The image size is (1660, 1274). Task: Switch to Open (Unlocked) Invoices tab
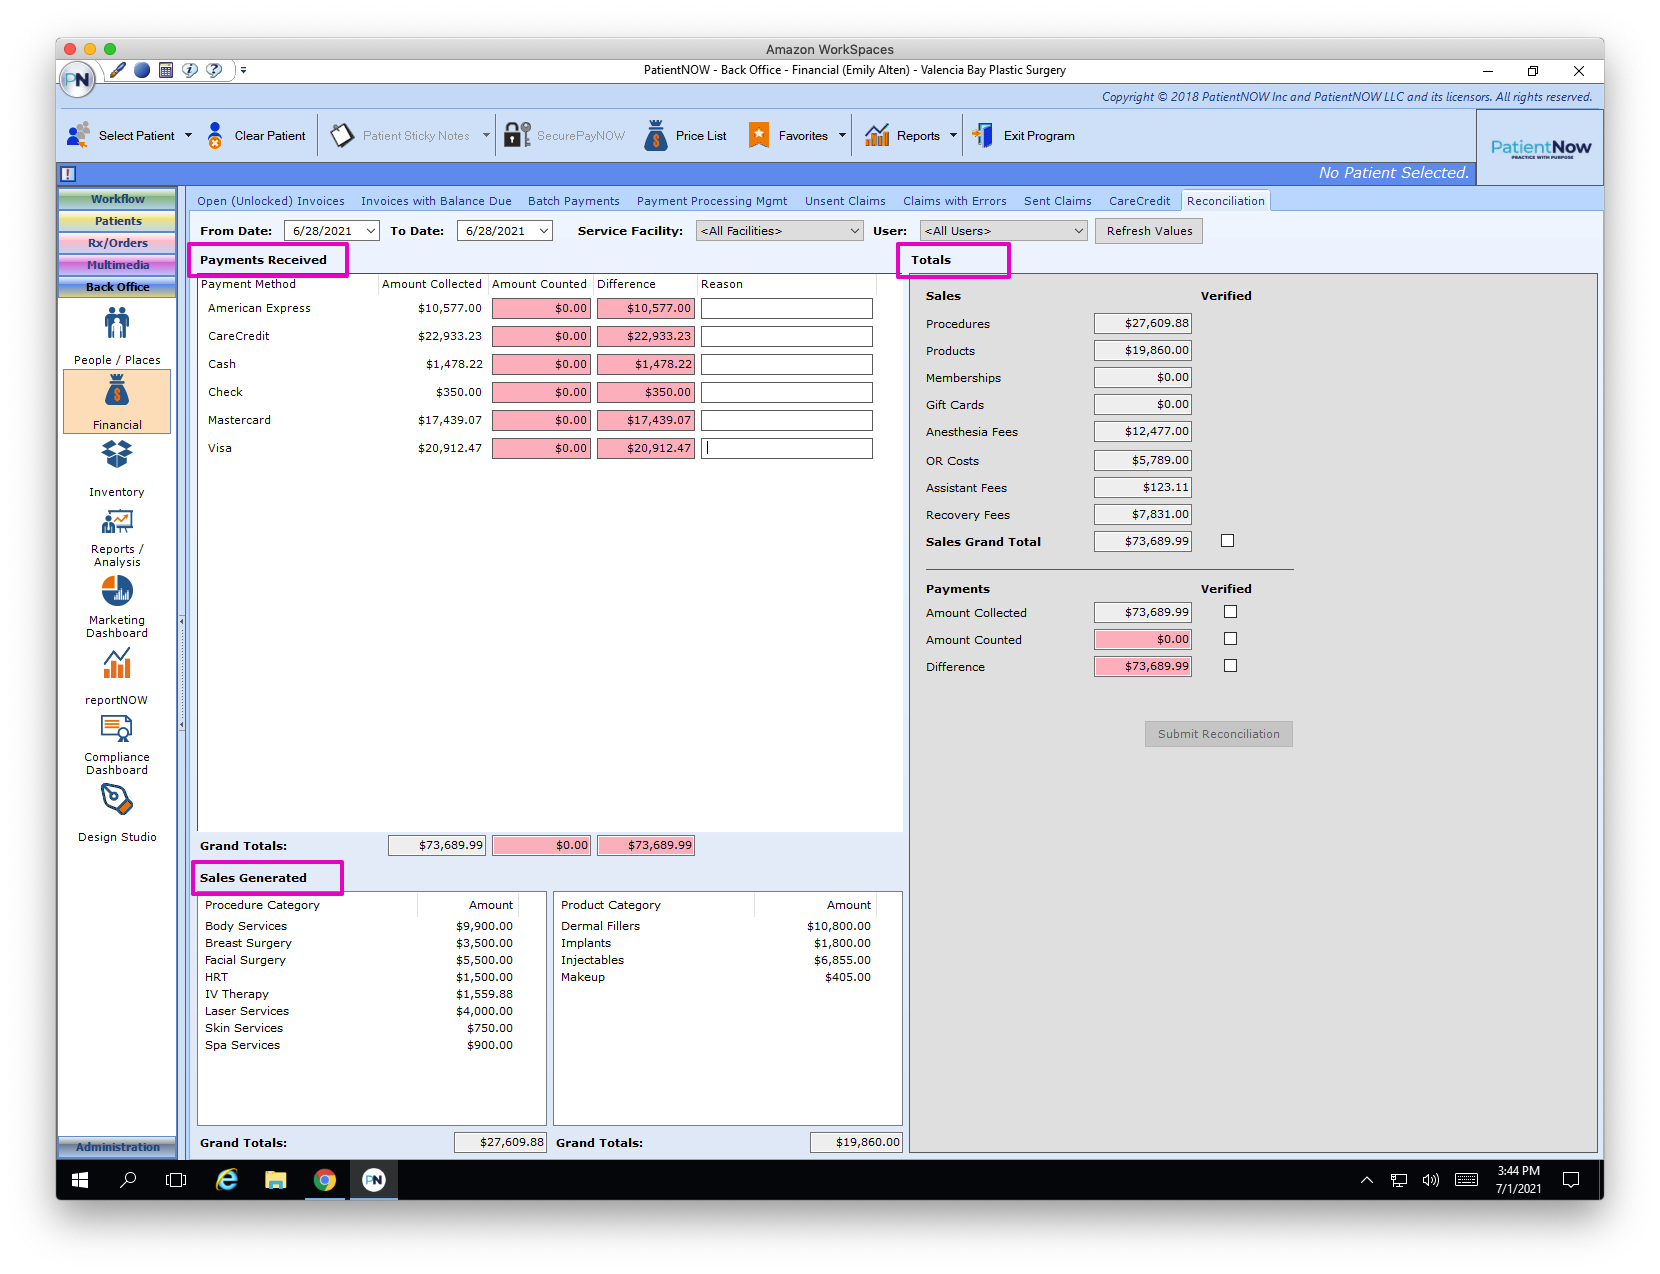271,201
